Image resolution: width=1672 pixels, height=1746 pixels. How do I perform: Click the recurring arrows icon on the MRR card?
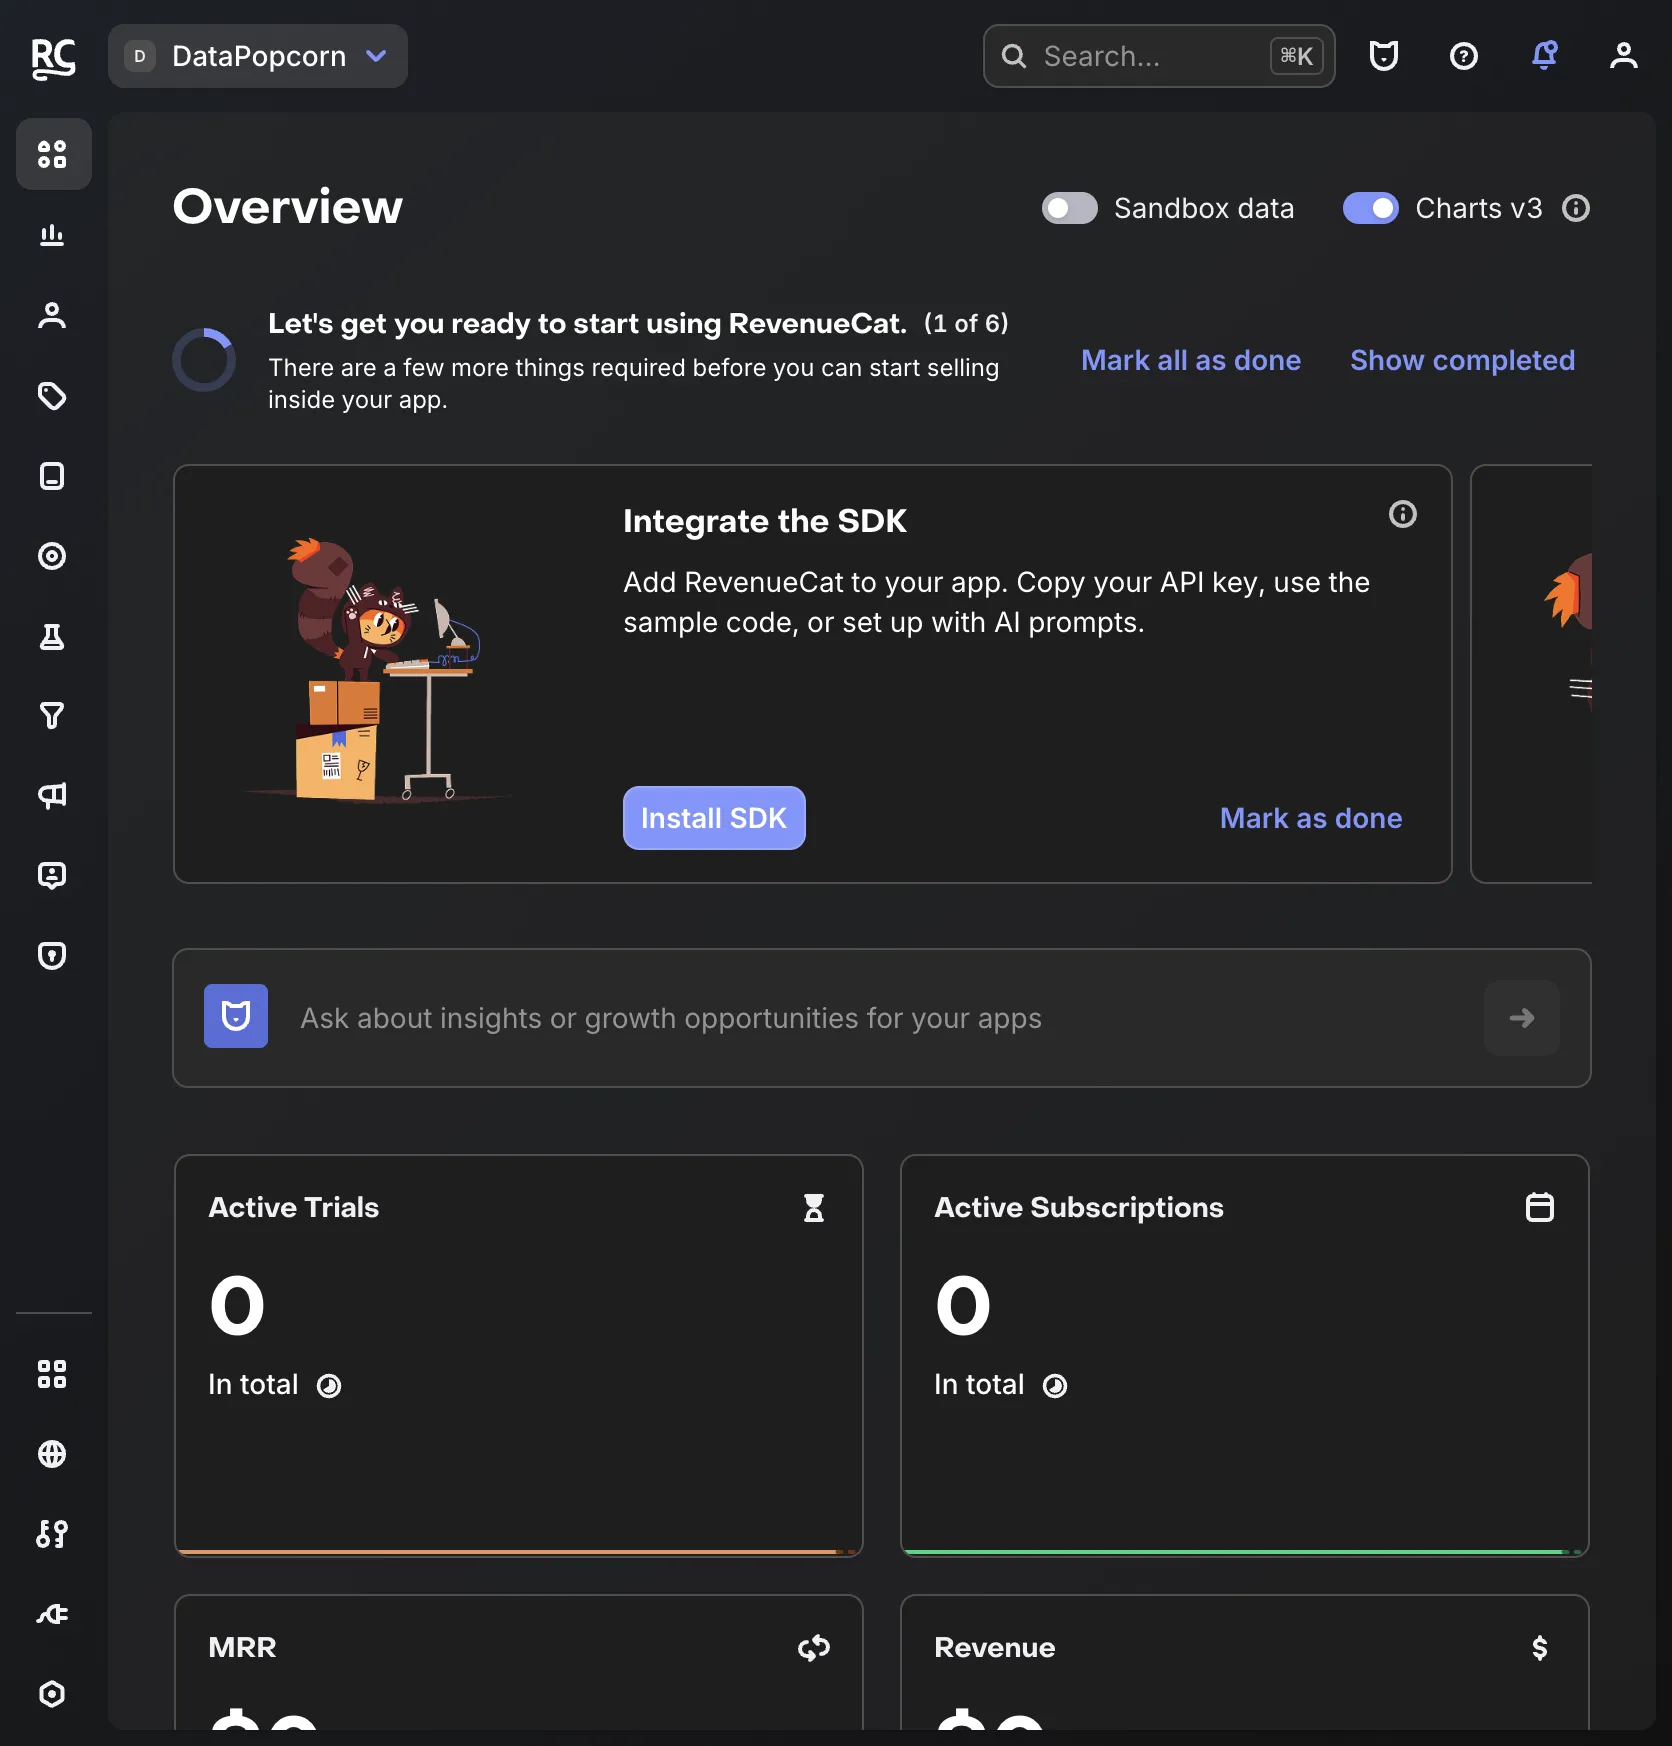coord(814,1647)
